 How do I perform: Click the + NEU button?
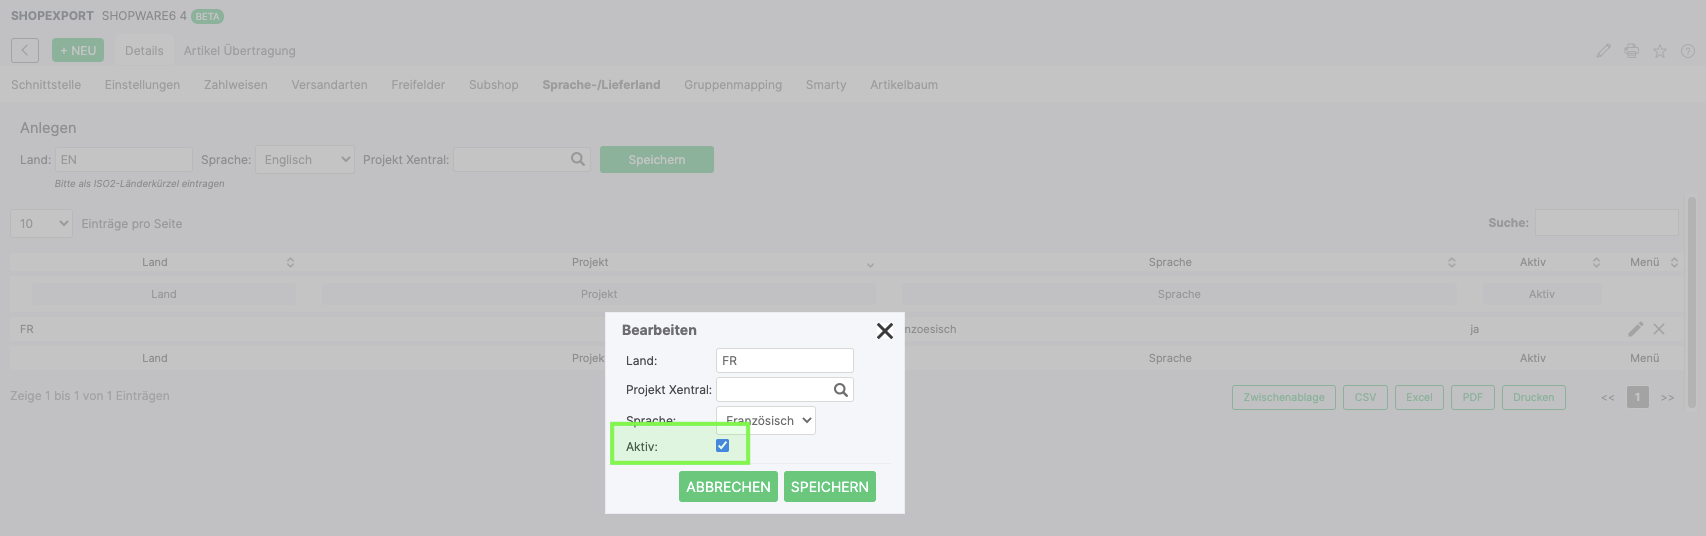point(78,50)
